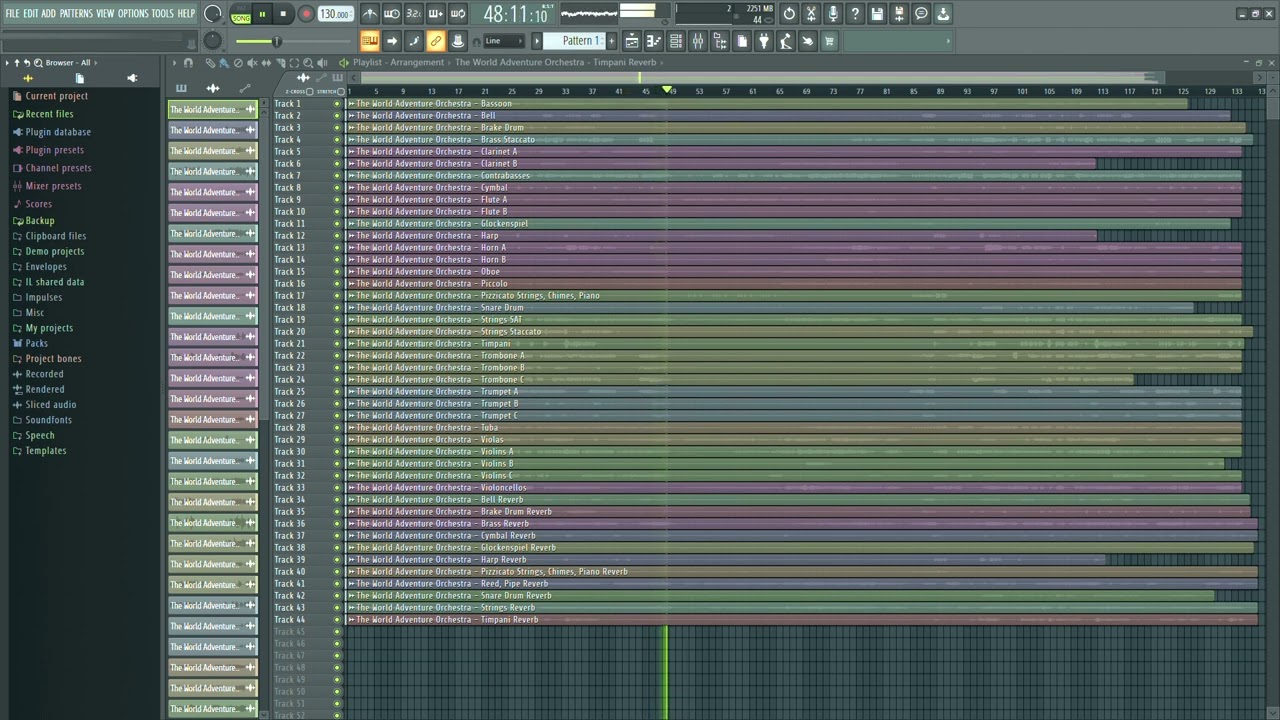
Task: Enable typing keyboard to piano icon
Action: coord(370,41)
